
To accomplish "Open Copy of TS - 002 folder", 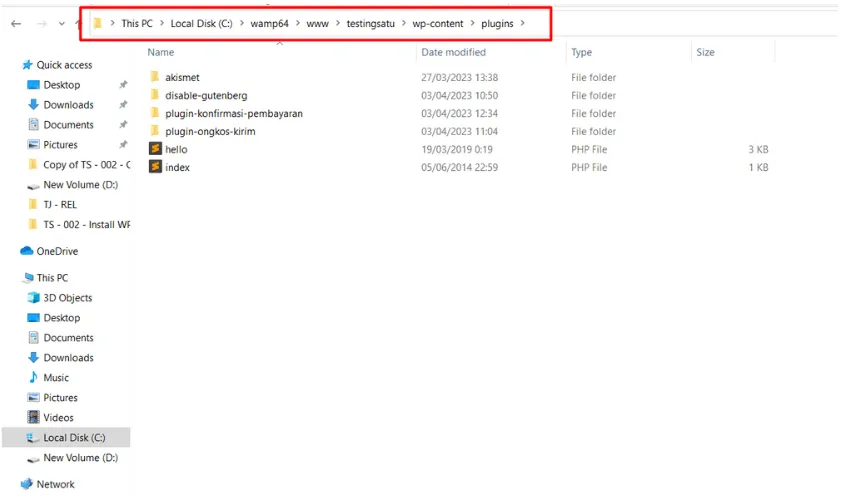I will pos(87,165).
